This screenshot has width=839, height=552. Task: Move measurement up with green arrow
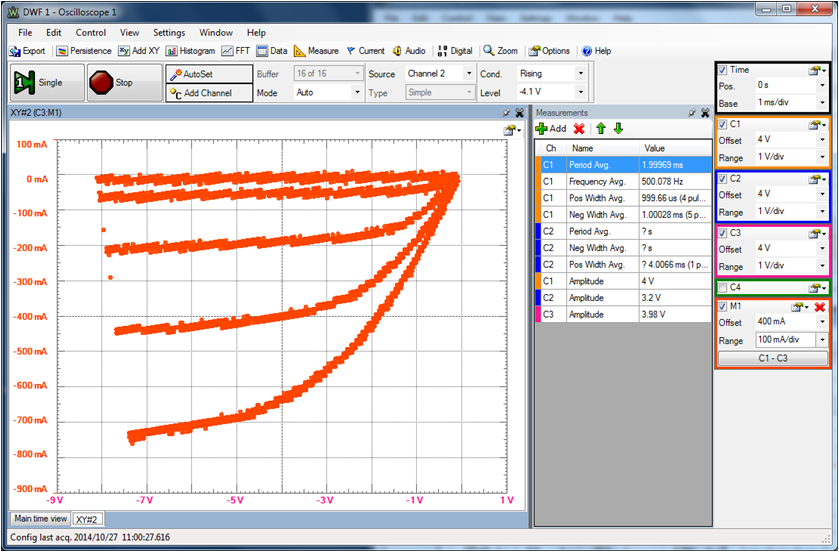600,128
